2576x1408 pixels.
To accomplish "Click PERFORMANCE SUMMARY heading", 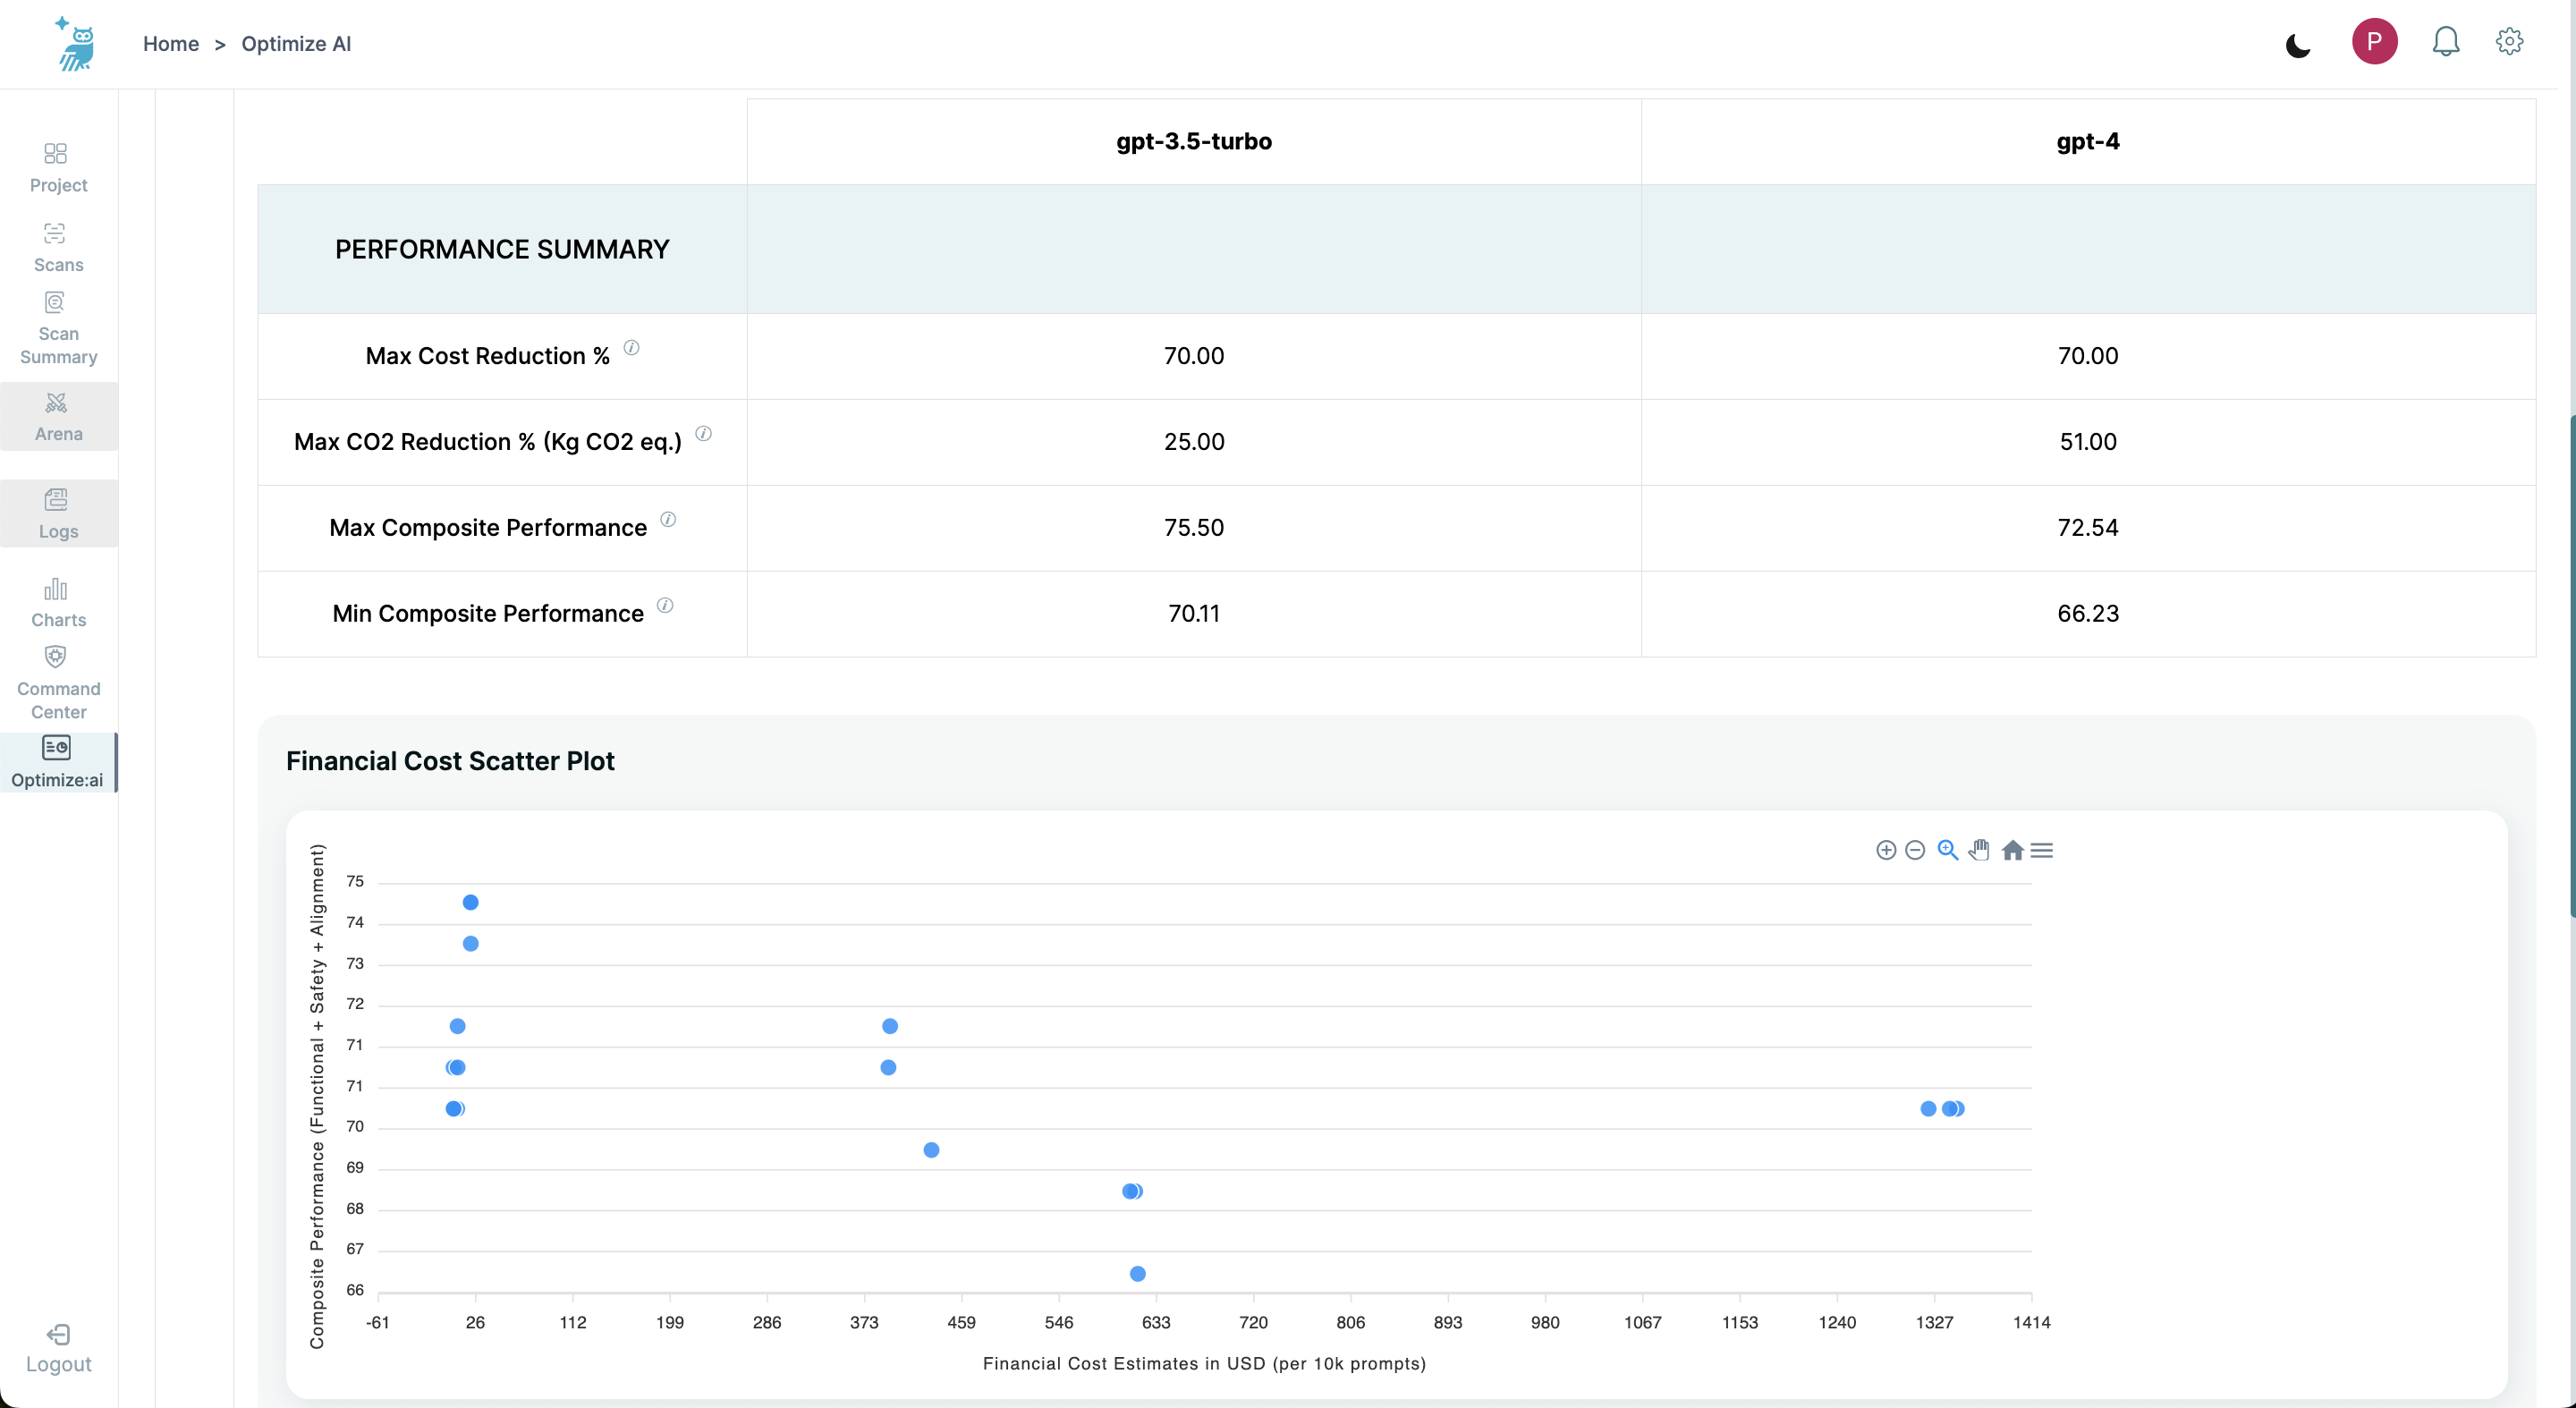I will (x=502, y=249).
